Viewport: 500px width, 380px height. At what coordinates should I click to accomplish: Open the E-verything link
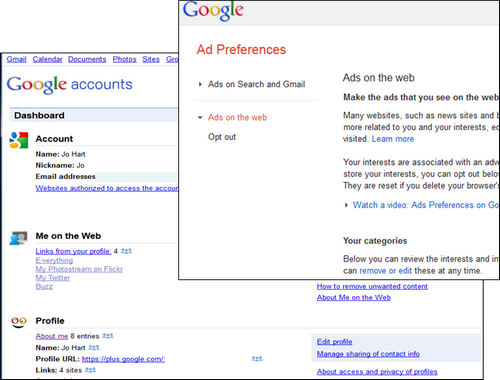tap(54, 260)
